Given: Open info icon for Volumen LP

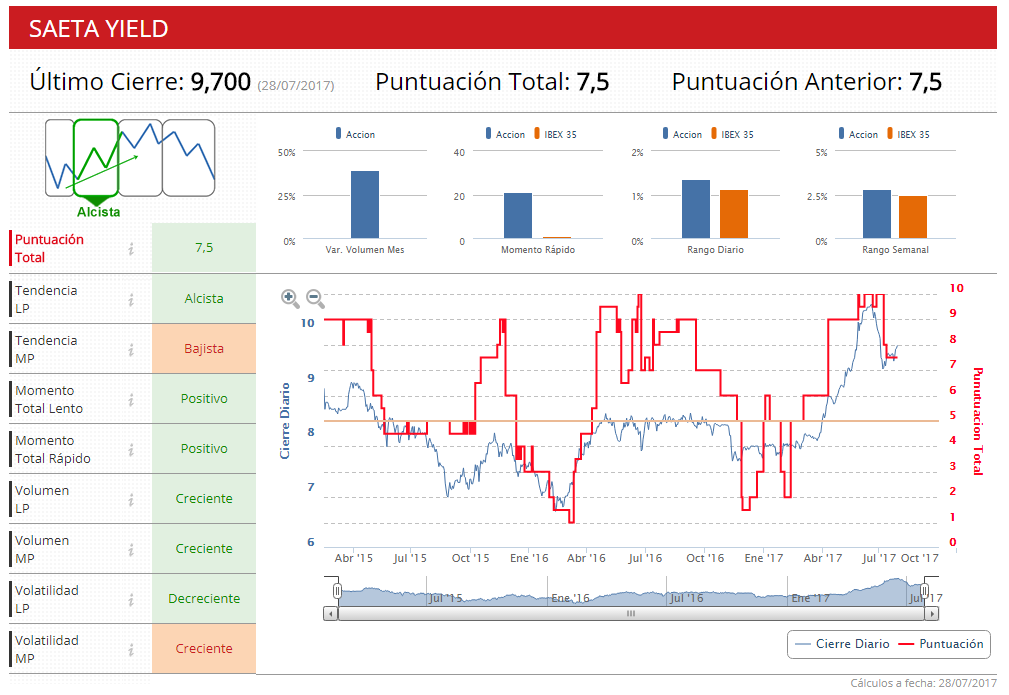Looking at the screenshot, I should (x=131, y=499).
